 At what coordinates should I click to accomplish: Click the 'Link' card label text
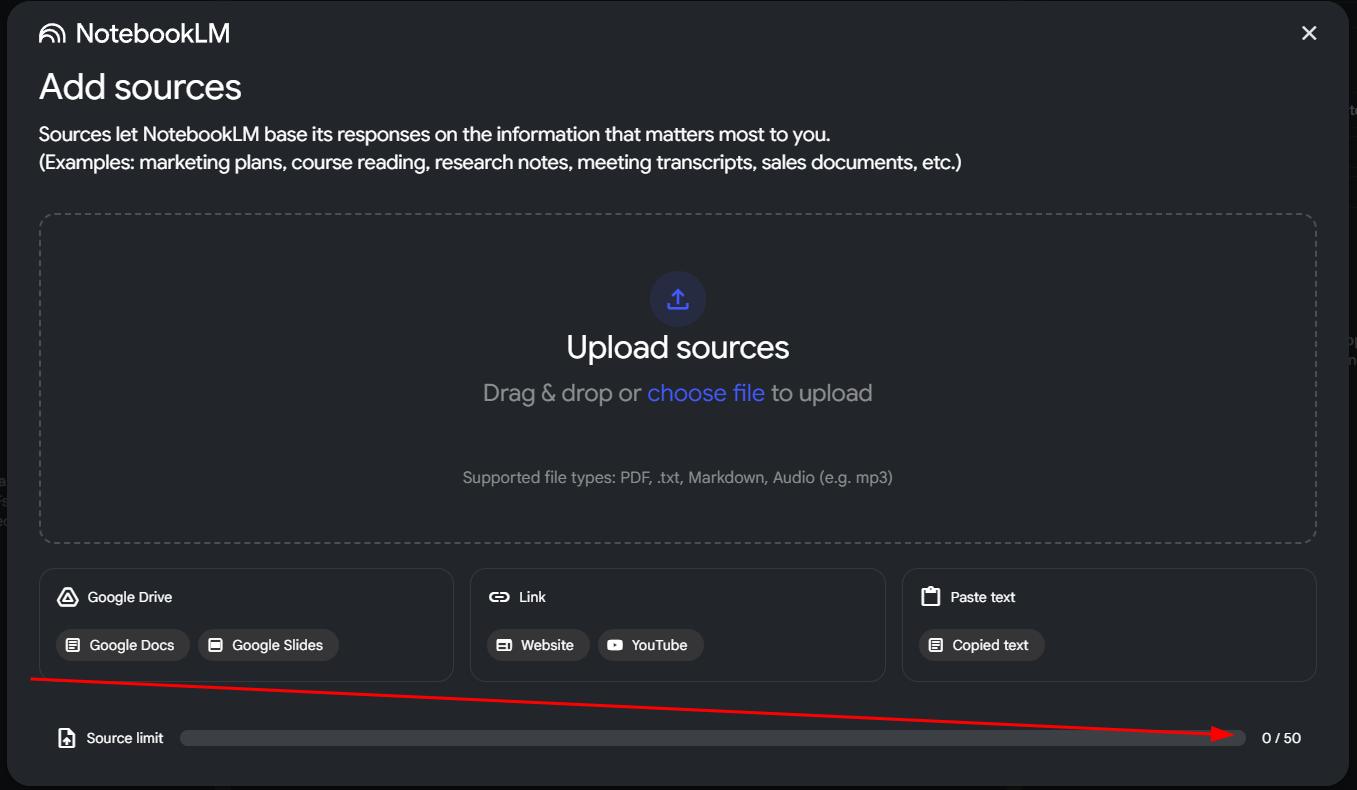coord(532,597)
